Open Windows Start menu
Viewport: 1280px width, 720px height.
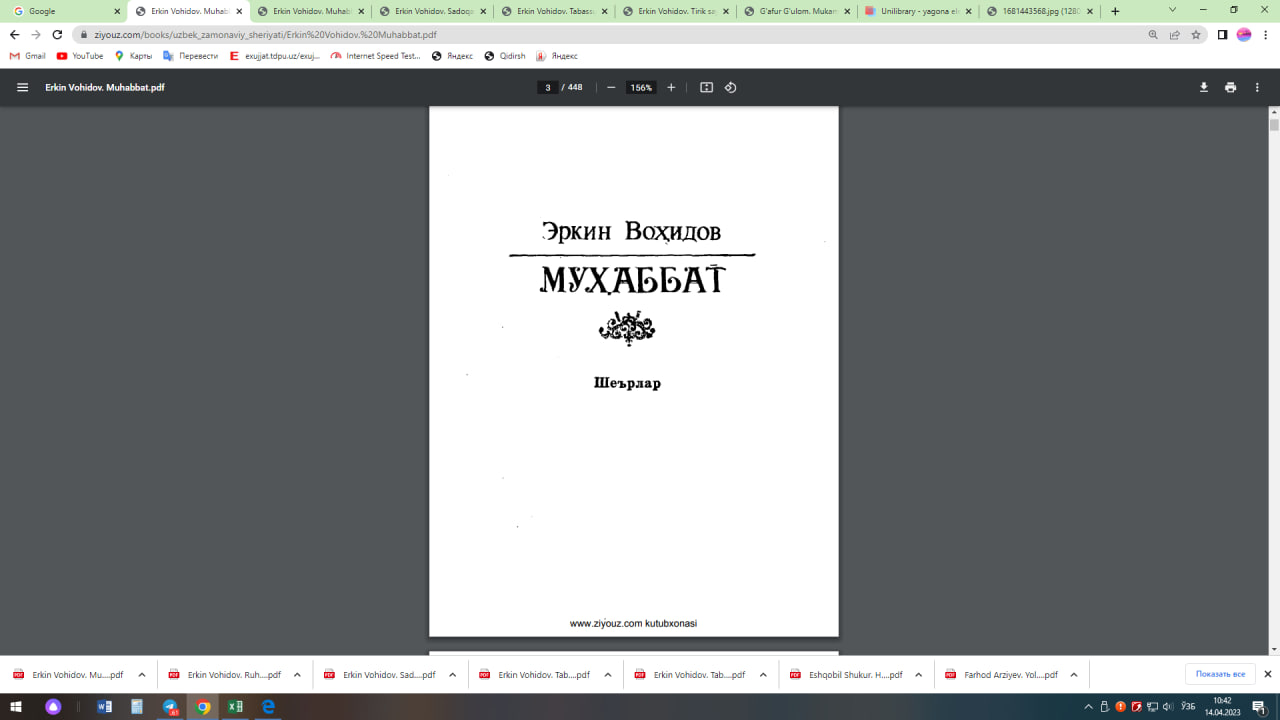16,707
